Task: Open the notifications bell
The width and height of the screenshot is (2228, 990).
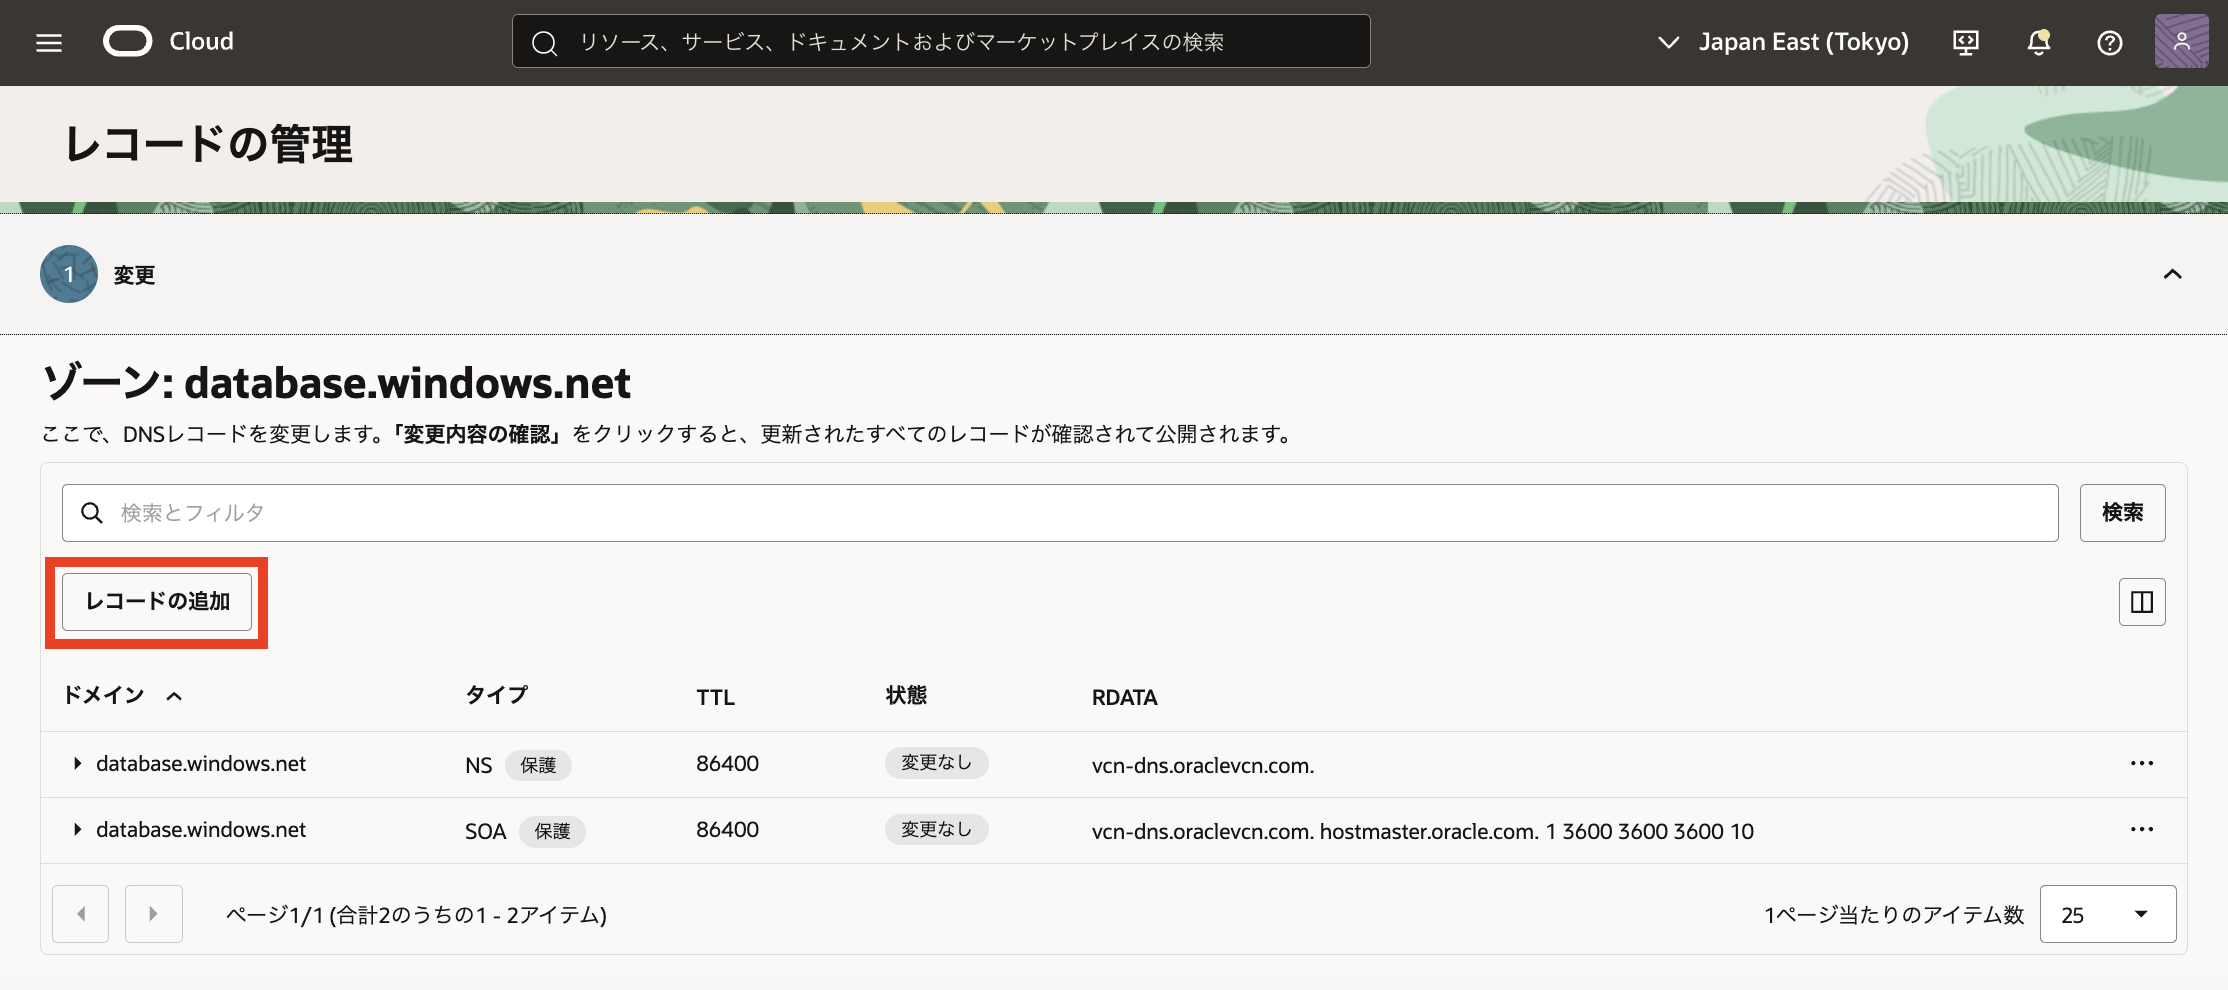Action: (x=2038, y=41)
